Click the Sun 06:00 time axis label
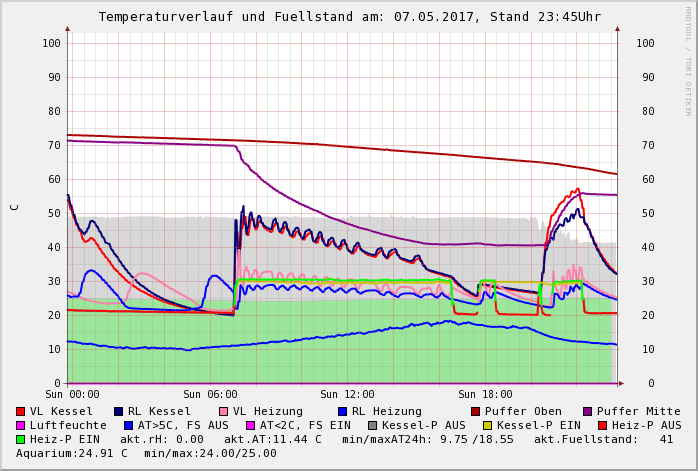This screenshot has height=471, width=698. coord(209,395)
